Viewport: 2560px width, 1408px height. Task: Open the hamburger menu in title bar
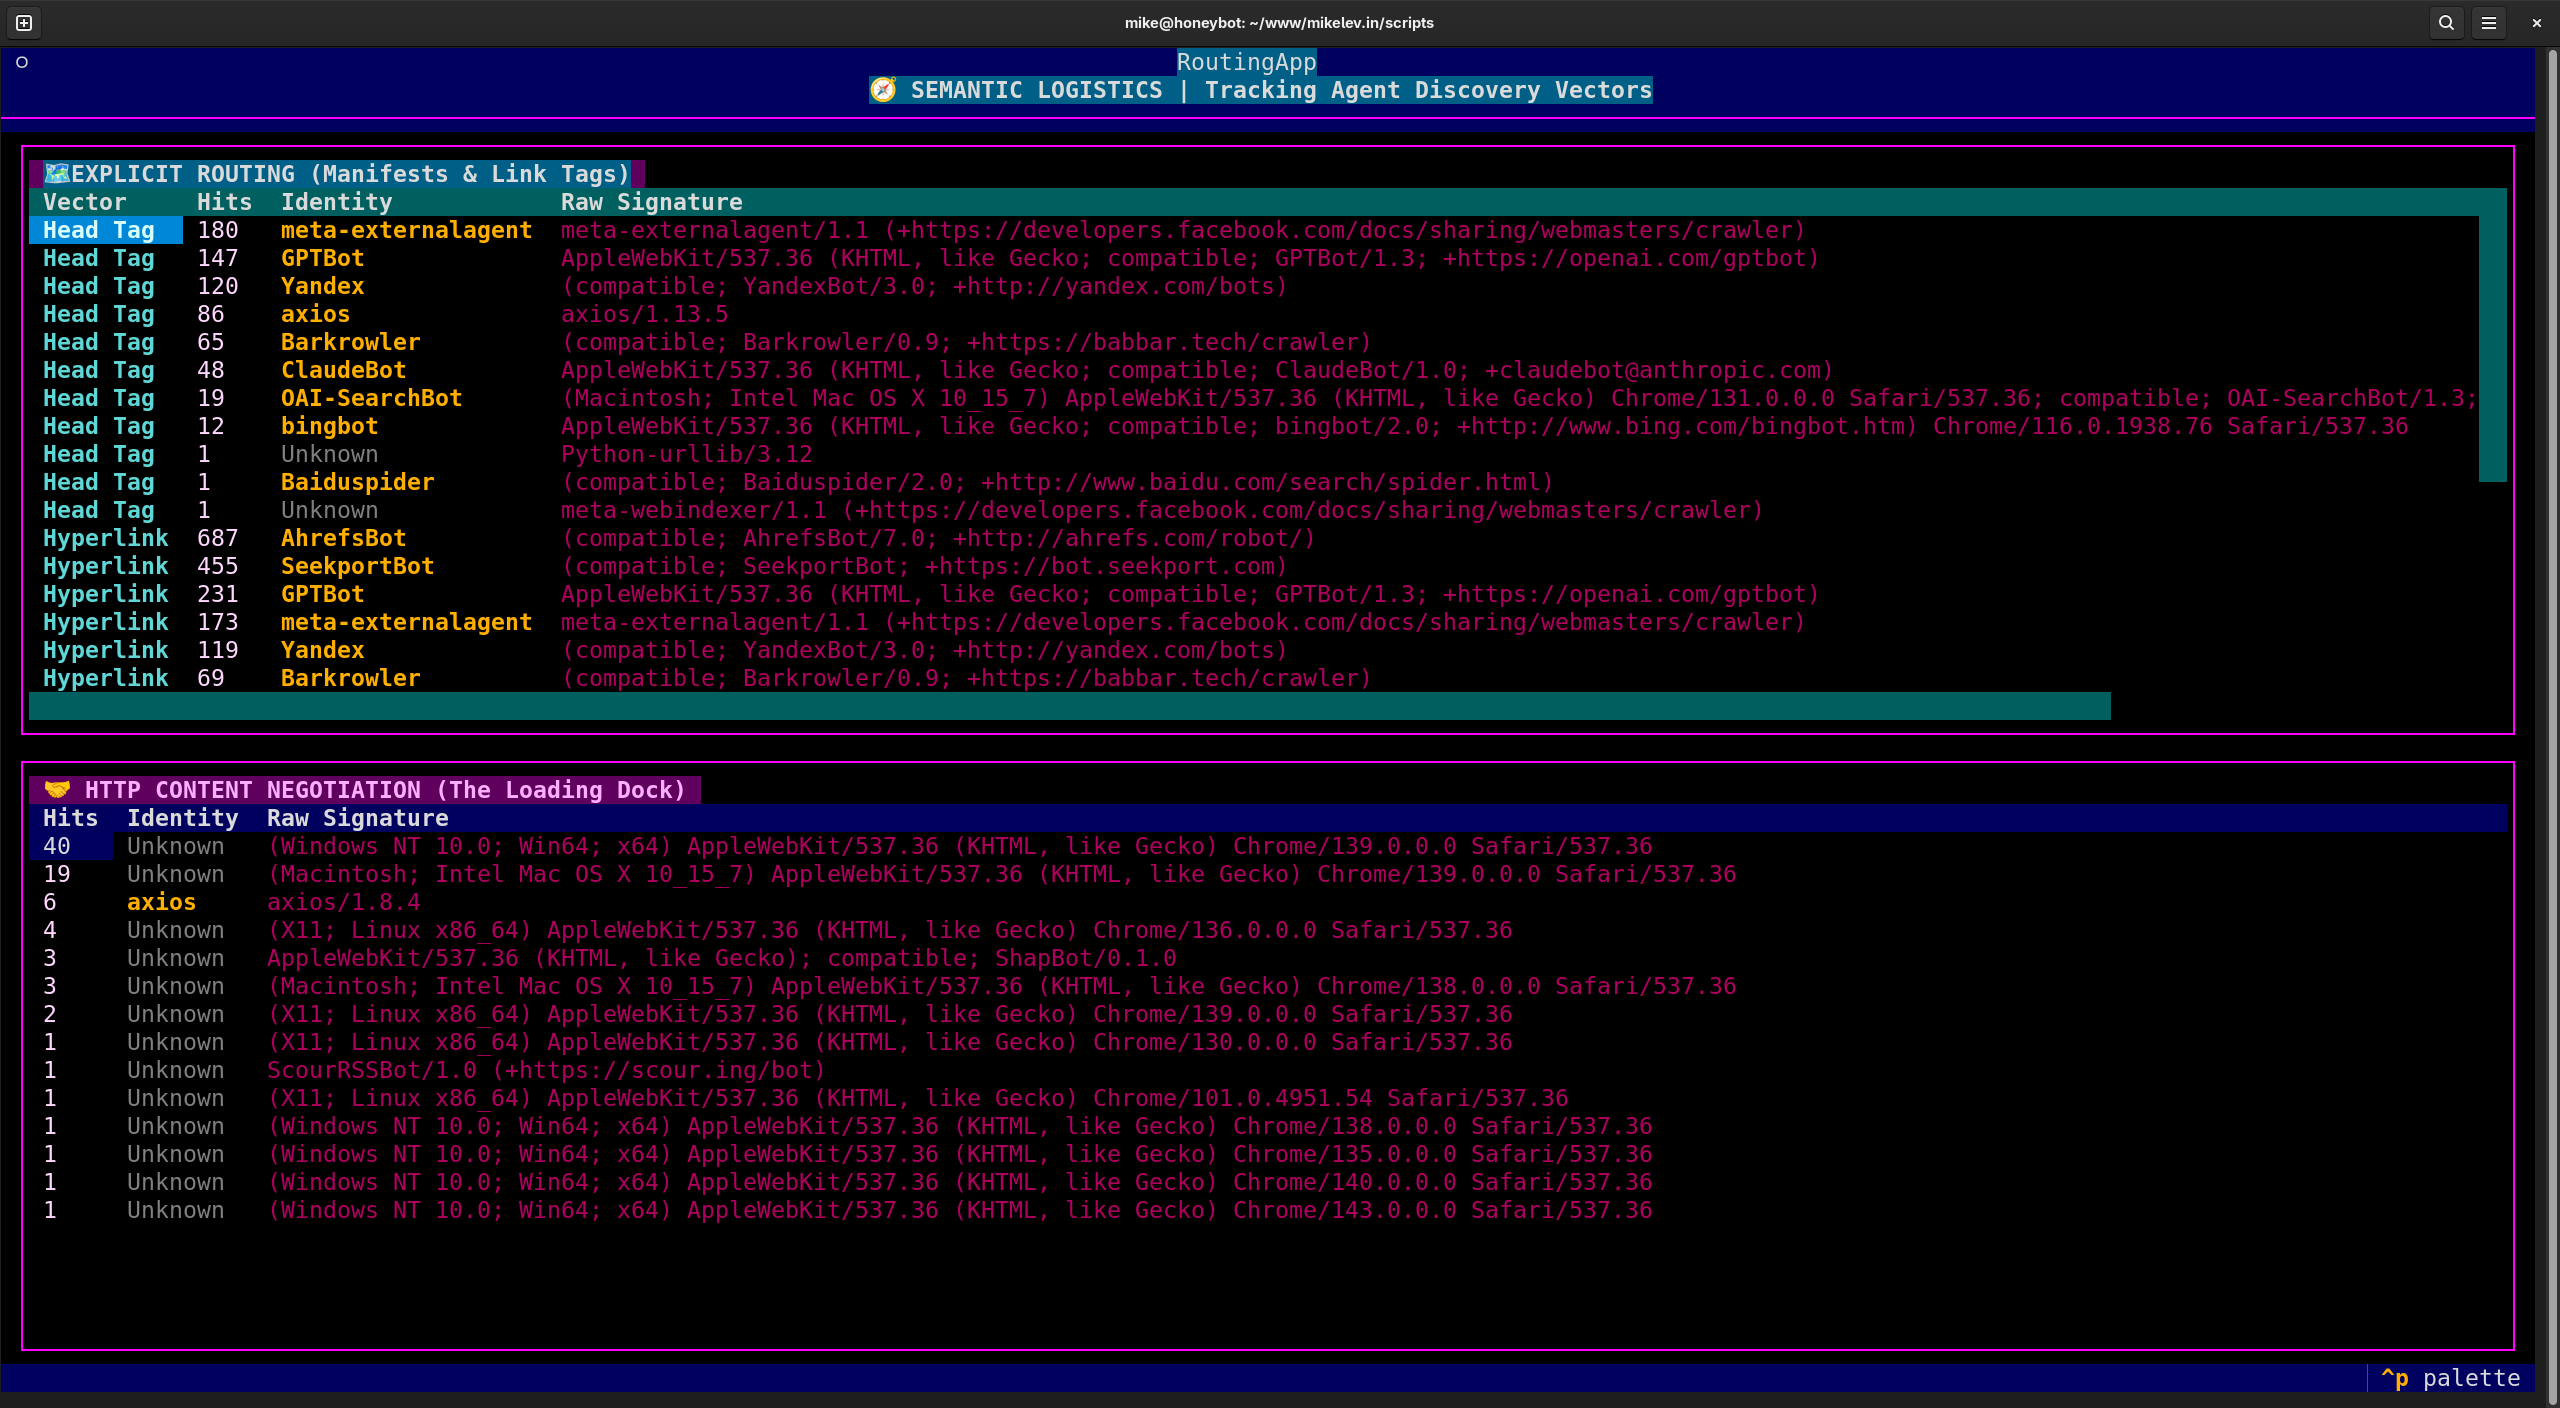pos(2489,23)
